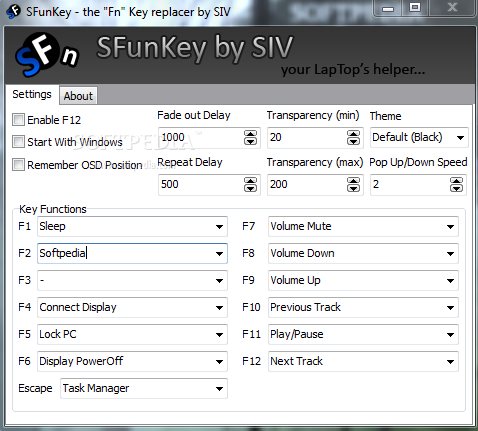The image size is (478, 431).
Task: Expand the F2 Softpedia combo box arrow
Action: coord(219,254)
